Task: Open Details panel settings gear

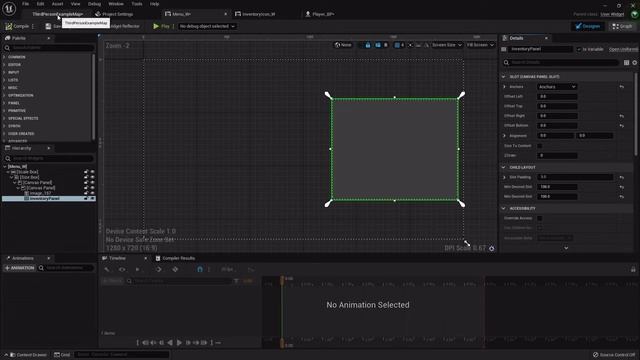Action: pos(635,62)
